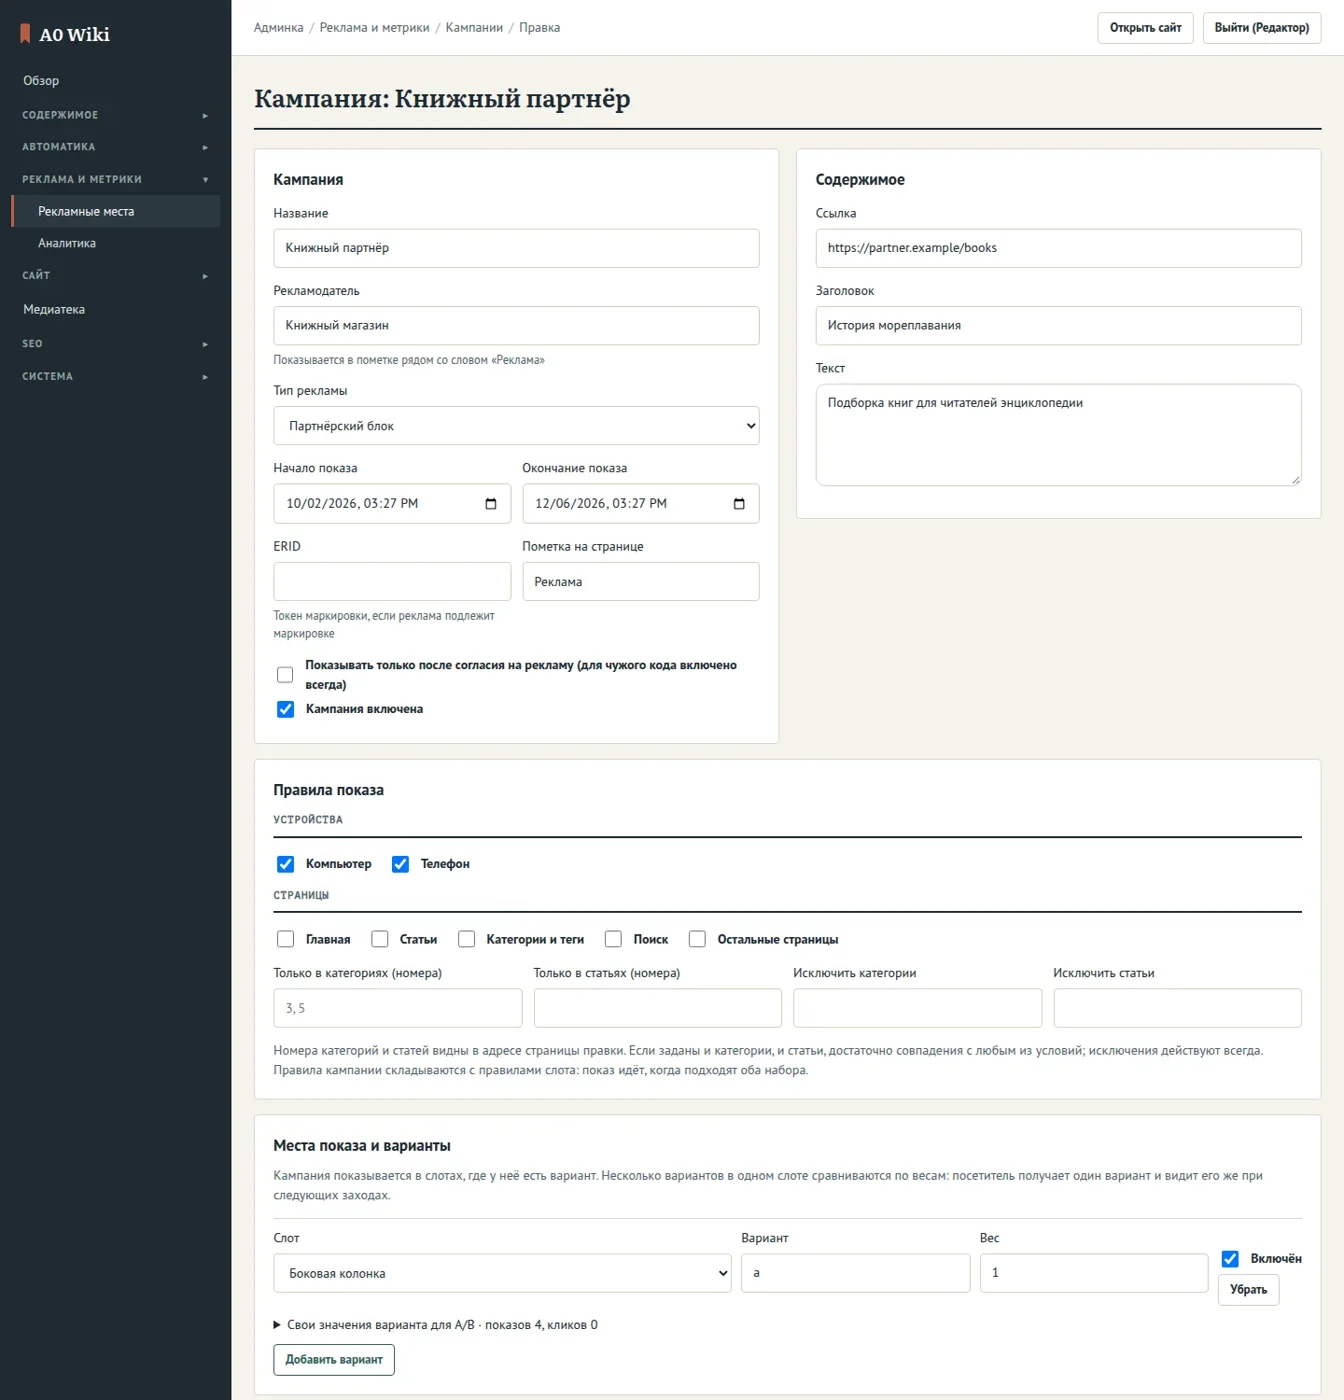Click Выйти (Редактор) button
This screenshot has width=1344, height=1400.
pos(1262,28)
